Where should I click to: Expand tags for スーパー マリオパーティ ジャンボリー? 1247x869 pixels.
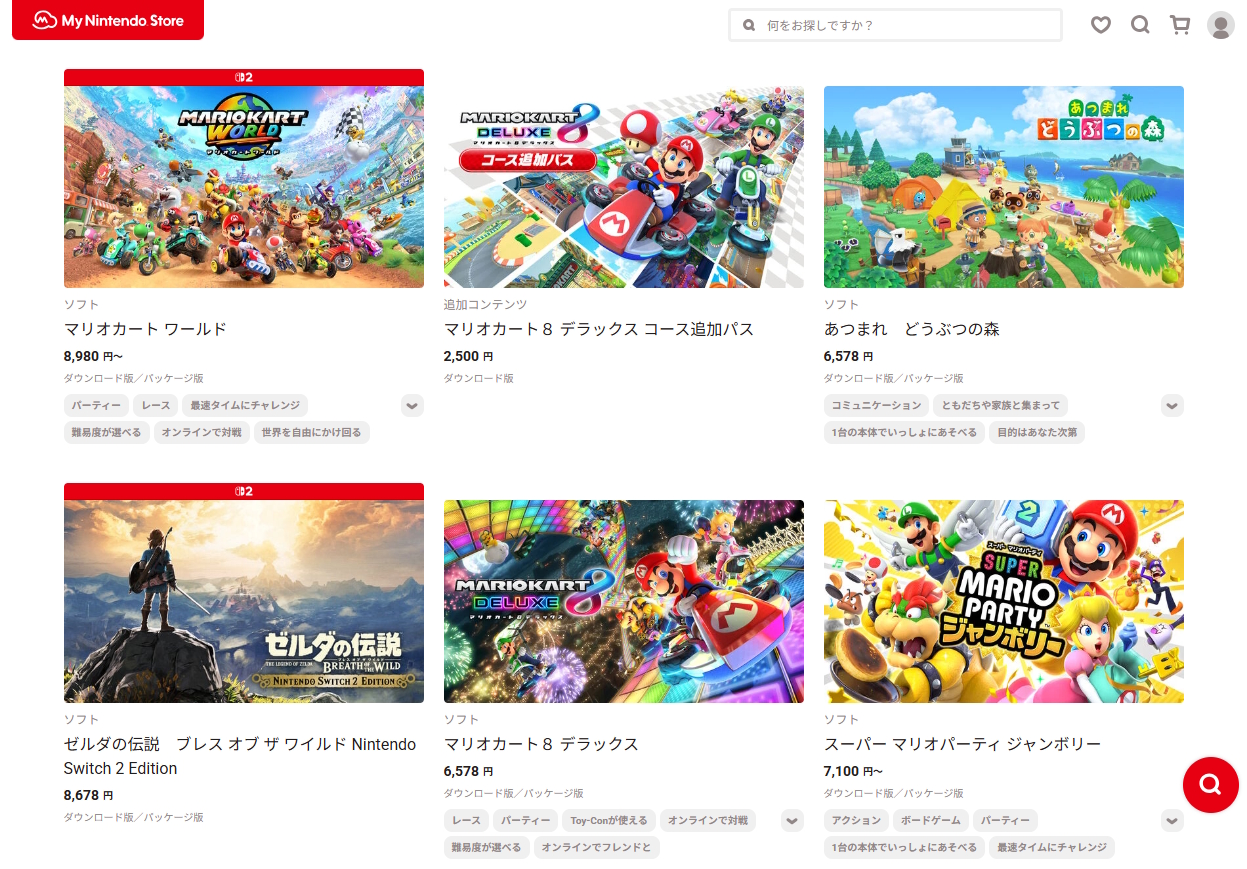point(1172,820)
